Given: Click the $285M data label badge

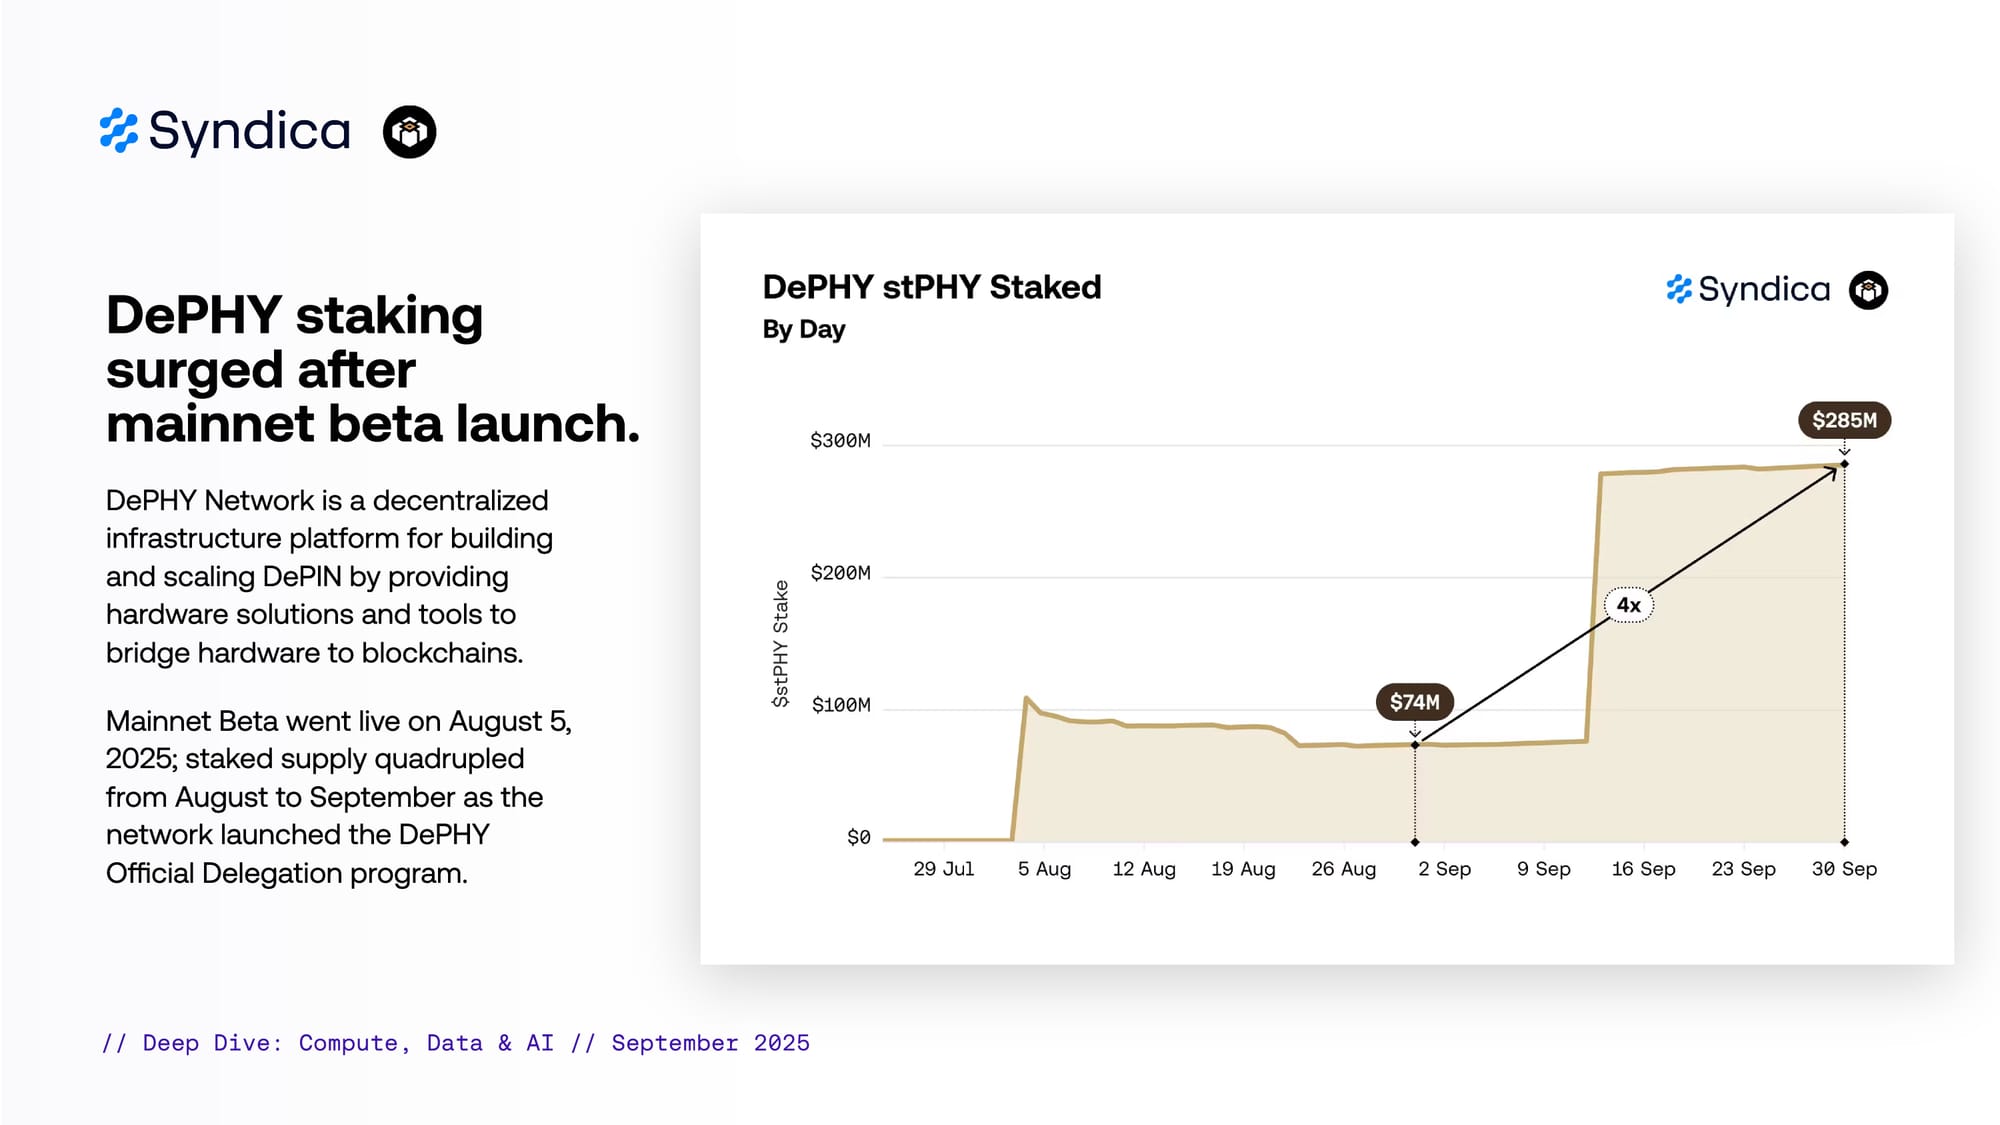Looking at the screenshot, I should click(x=1844, y=420).
